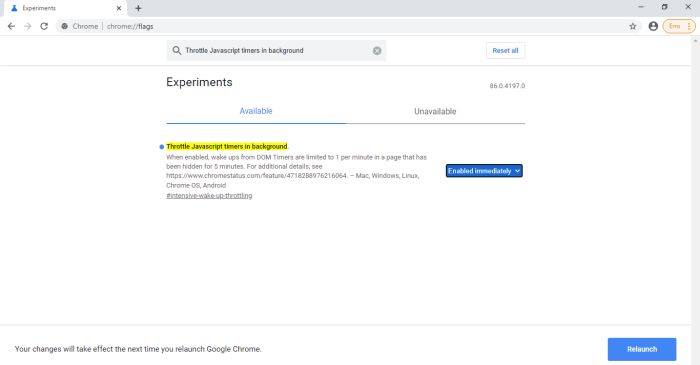
Task: View site info via Chrome icon in address bar
Action: coord(65,26)
